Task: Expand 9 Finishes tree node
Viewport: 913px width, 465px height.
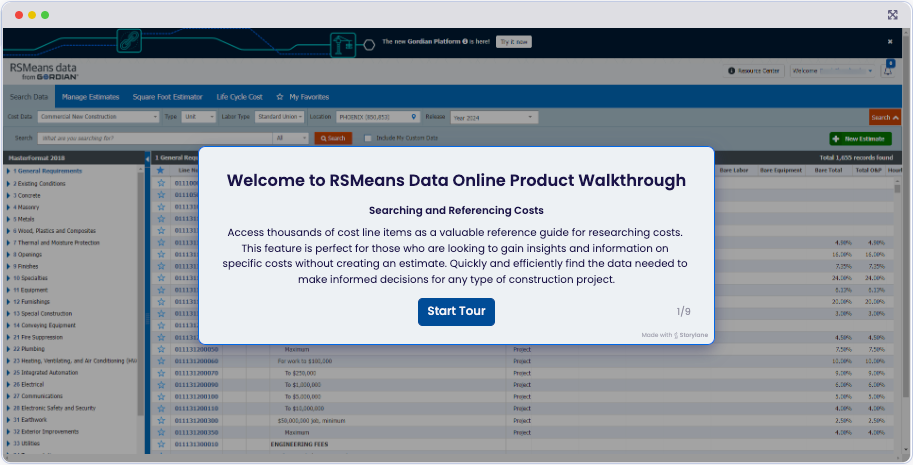Action: (x=8, y=267)
